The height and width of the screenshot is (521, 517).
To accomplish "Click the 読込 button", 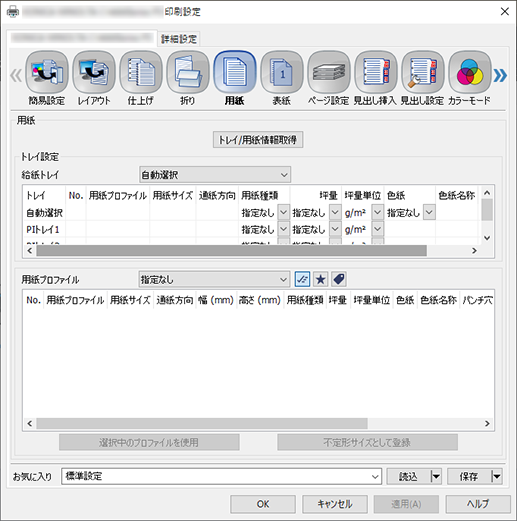I will pos(409,477).
